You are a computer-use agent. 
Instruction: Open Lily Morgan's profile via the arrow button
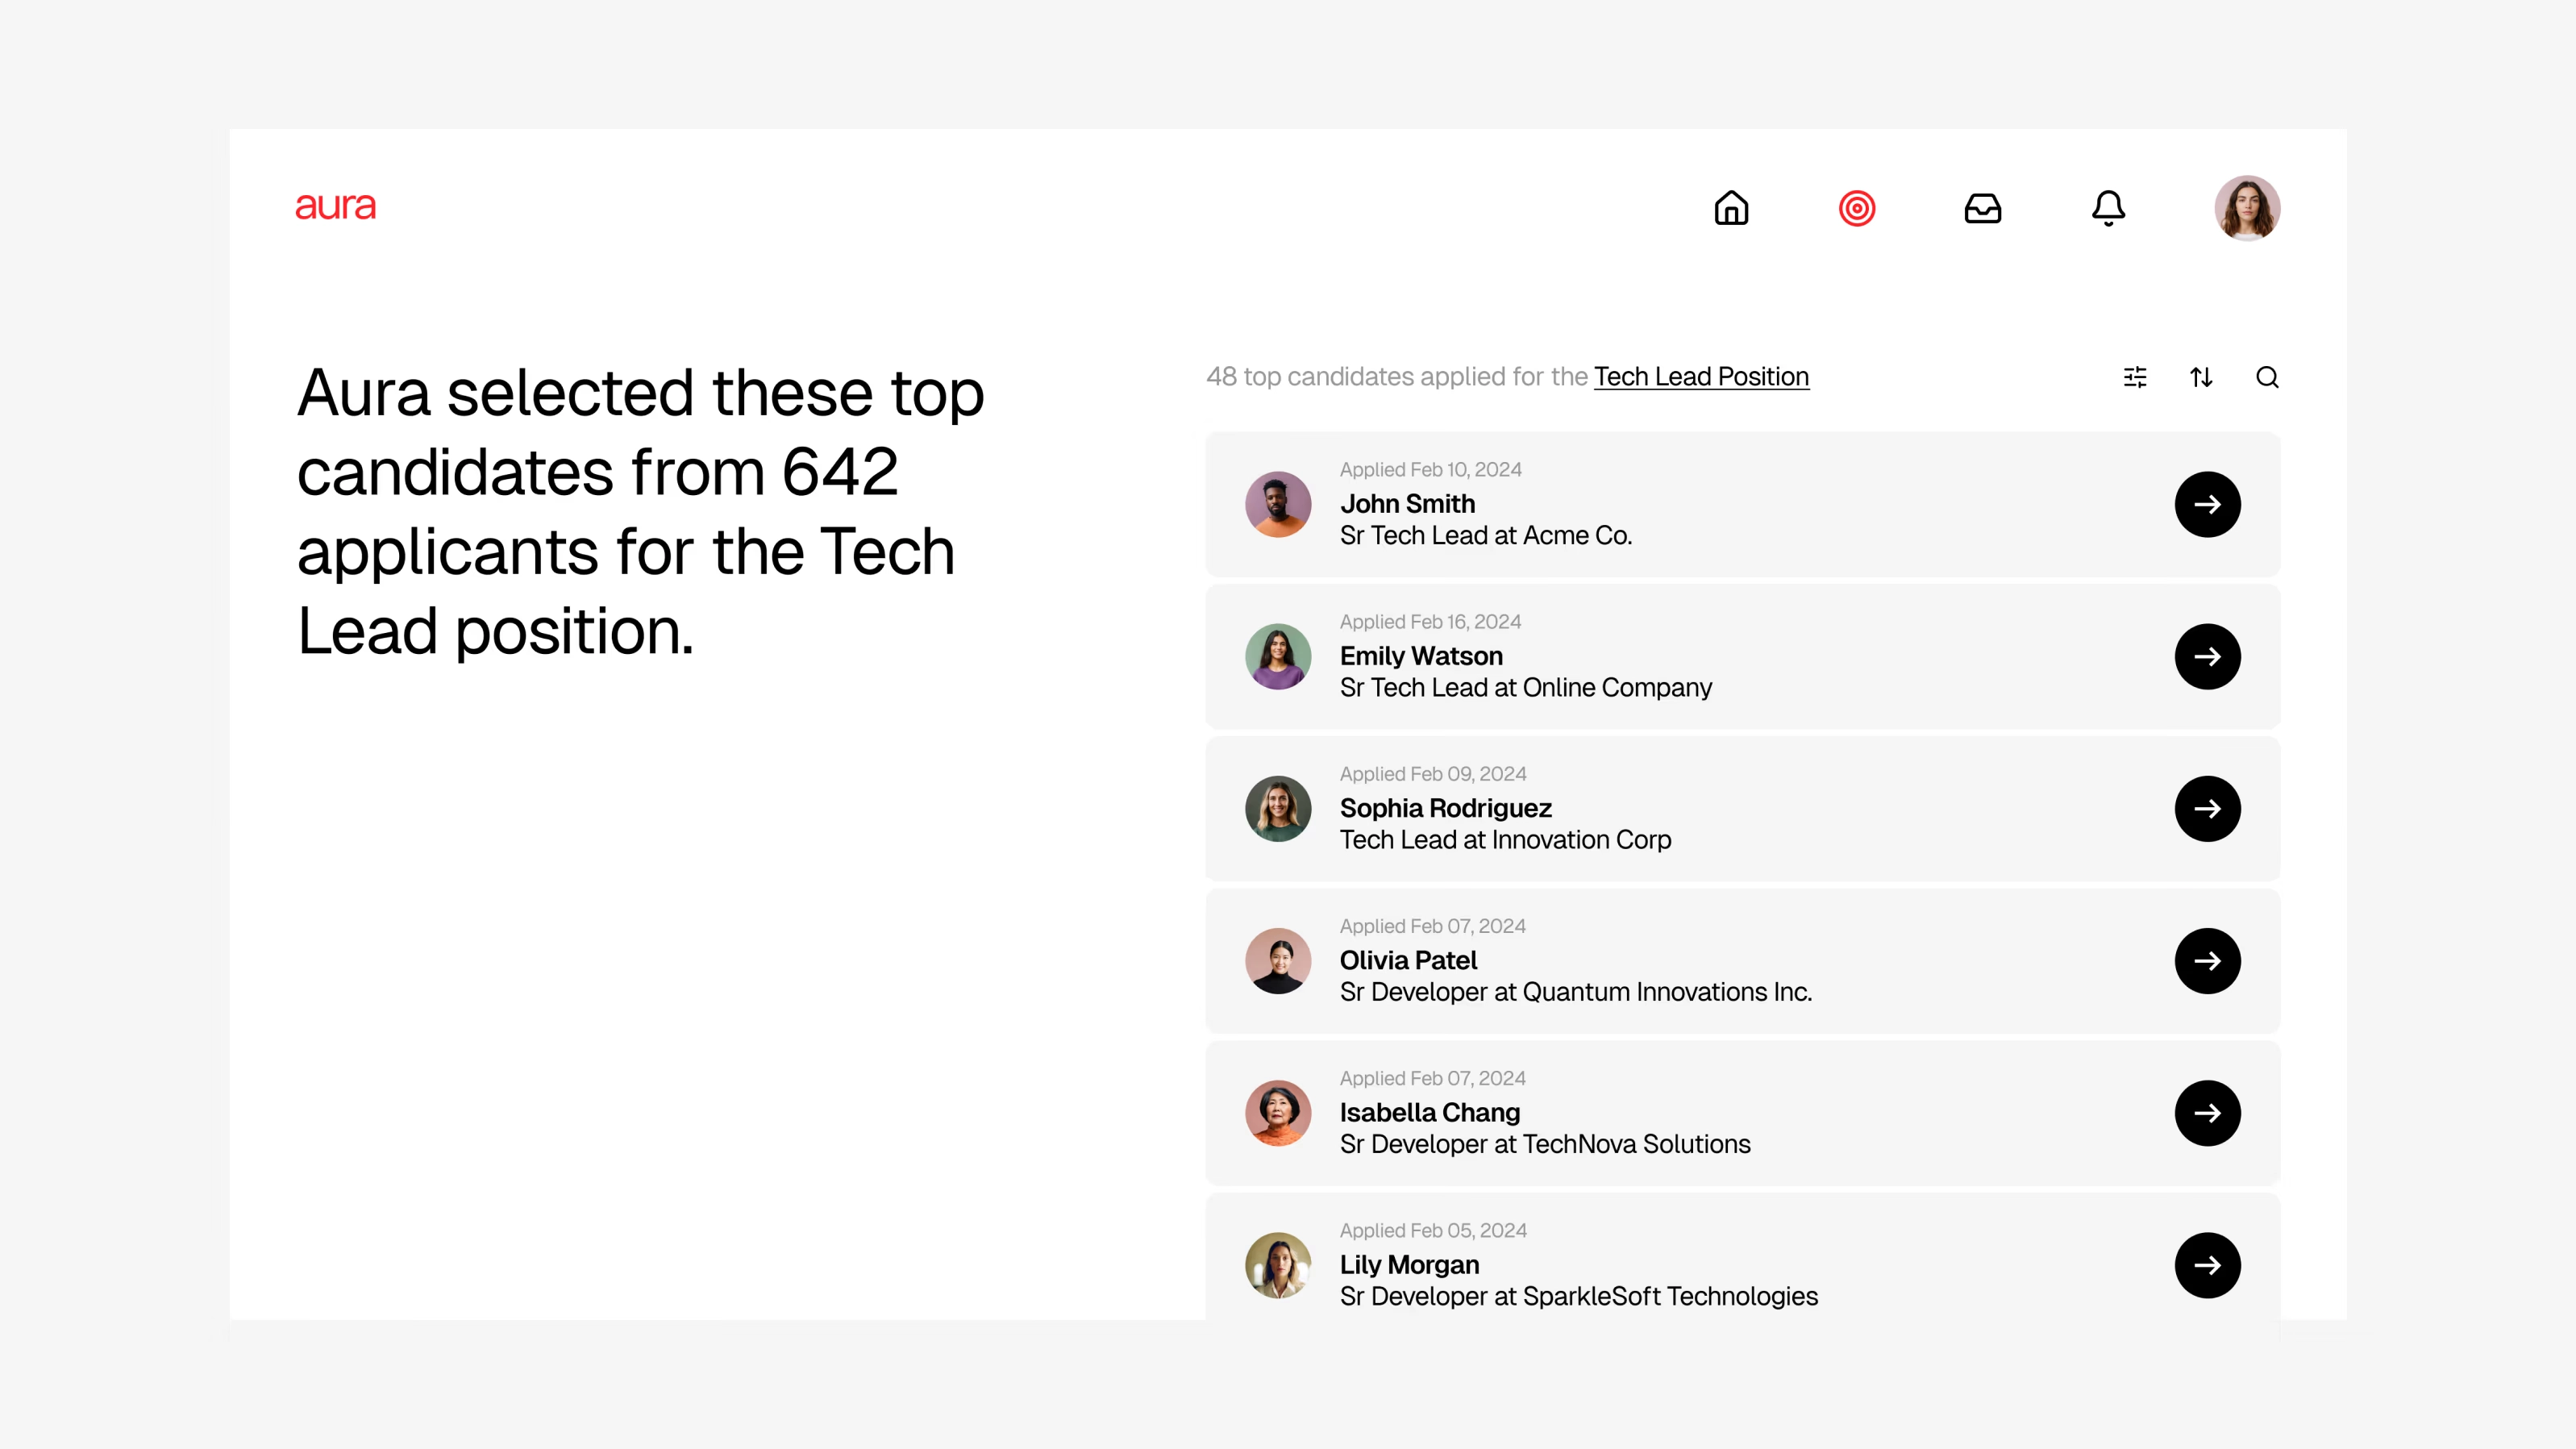2208,1265
